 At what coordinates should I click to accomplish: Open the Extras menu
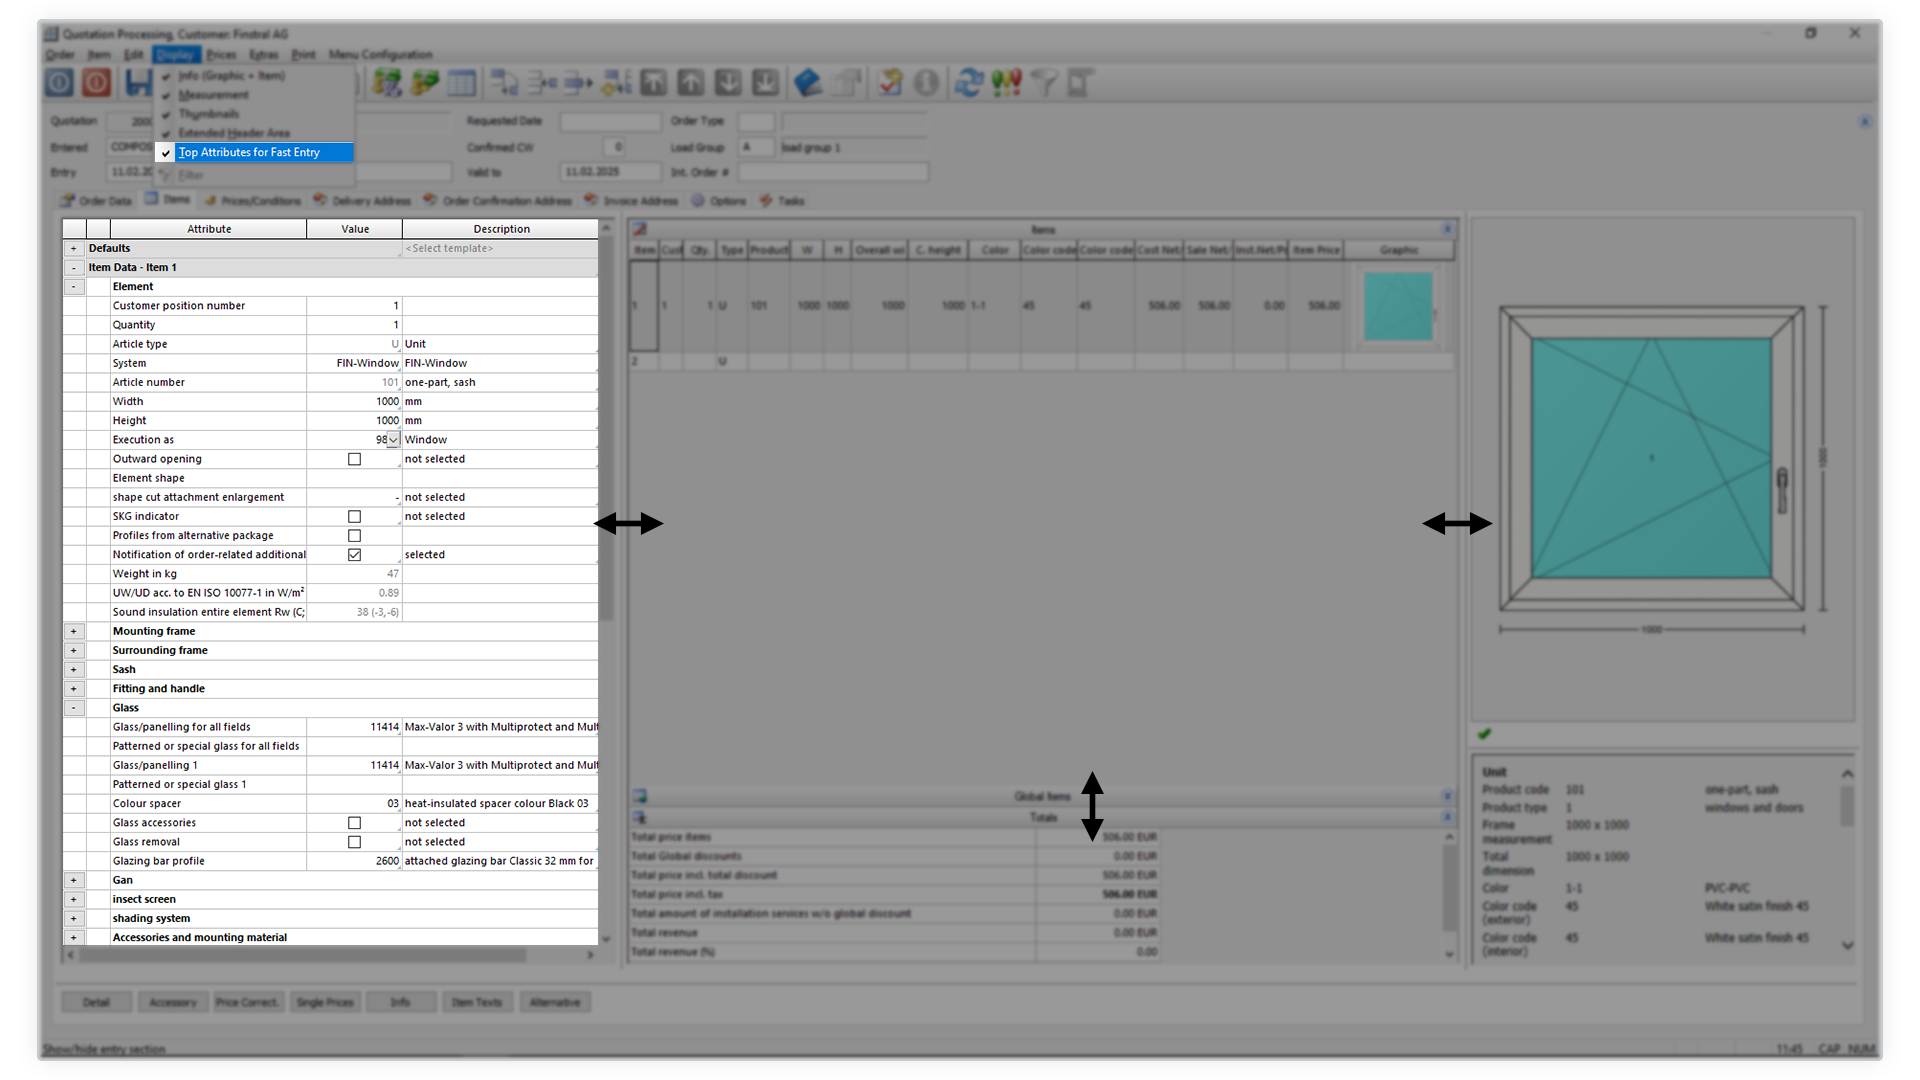[x=264, y=55]
